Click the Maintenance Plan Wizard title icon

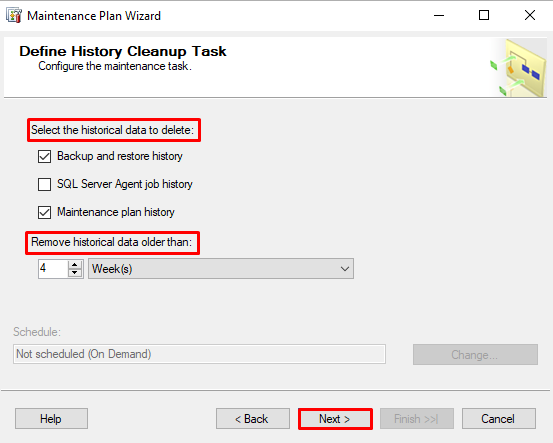14,16
